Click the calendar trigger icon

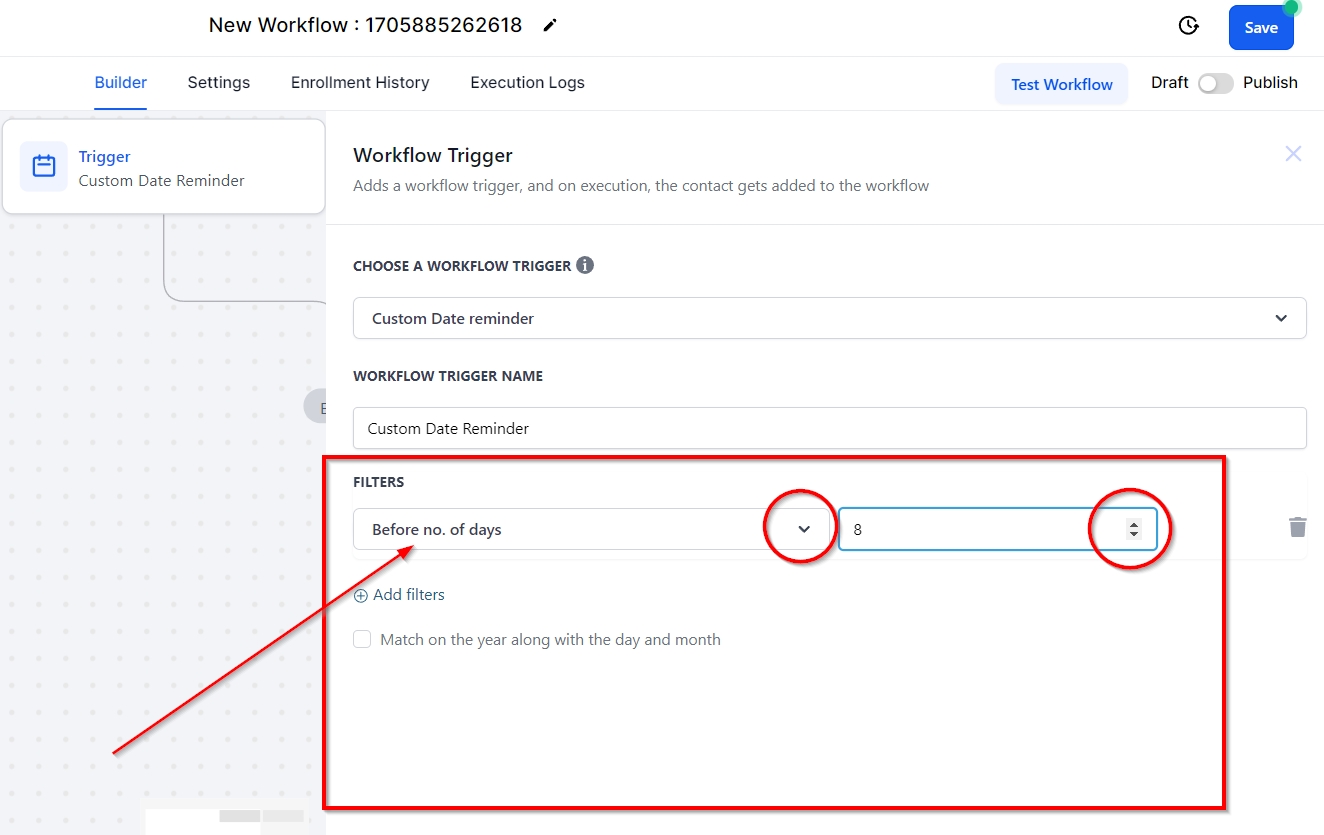(44, 166)
